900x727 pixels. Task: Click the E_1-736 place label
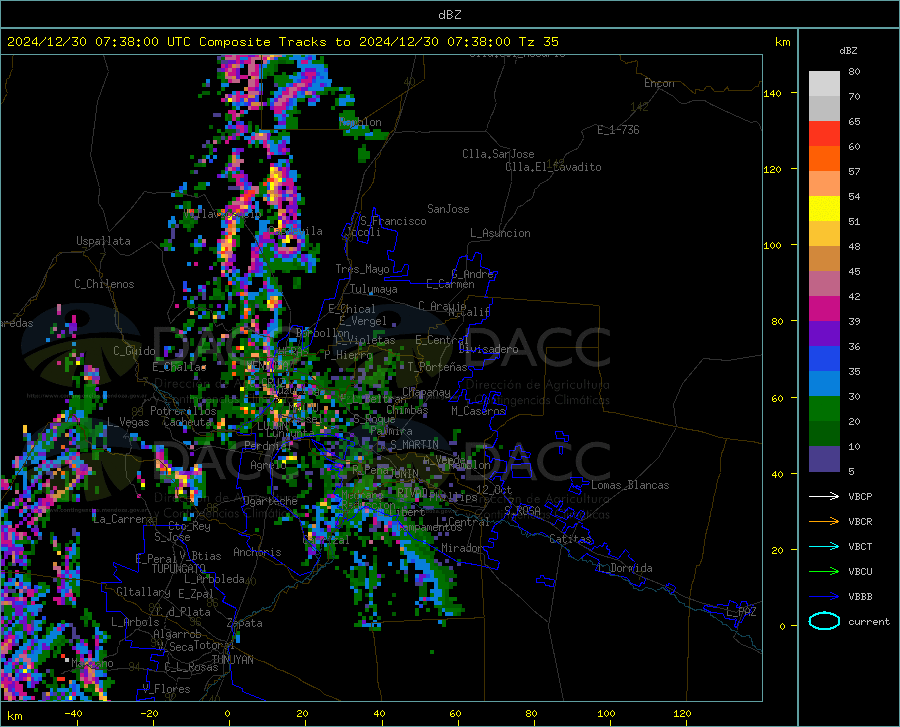tap(618, 130)
